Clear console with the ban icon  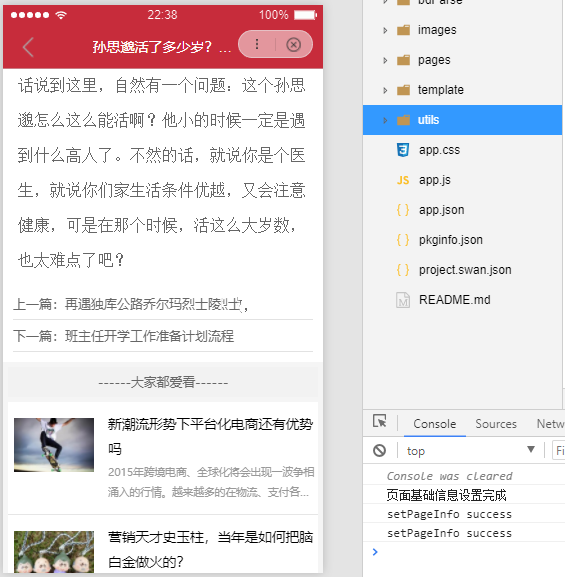[x=379, y=450]
